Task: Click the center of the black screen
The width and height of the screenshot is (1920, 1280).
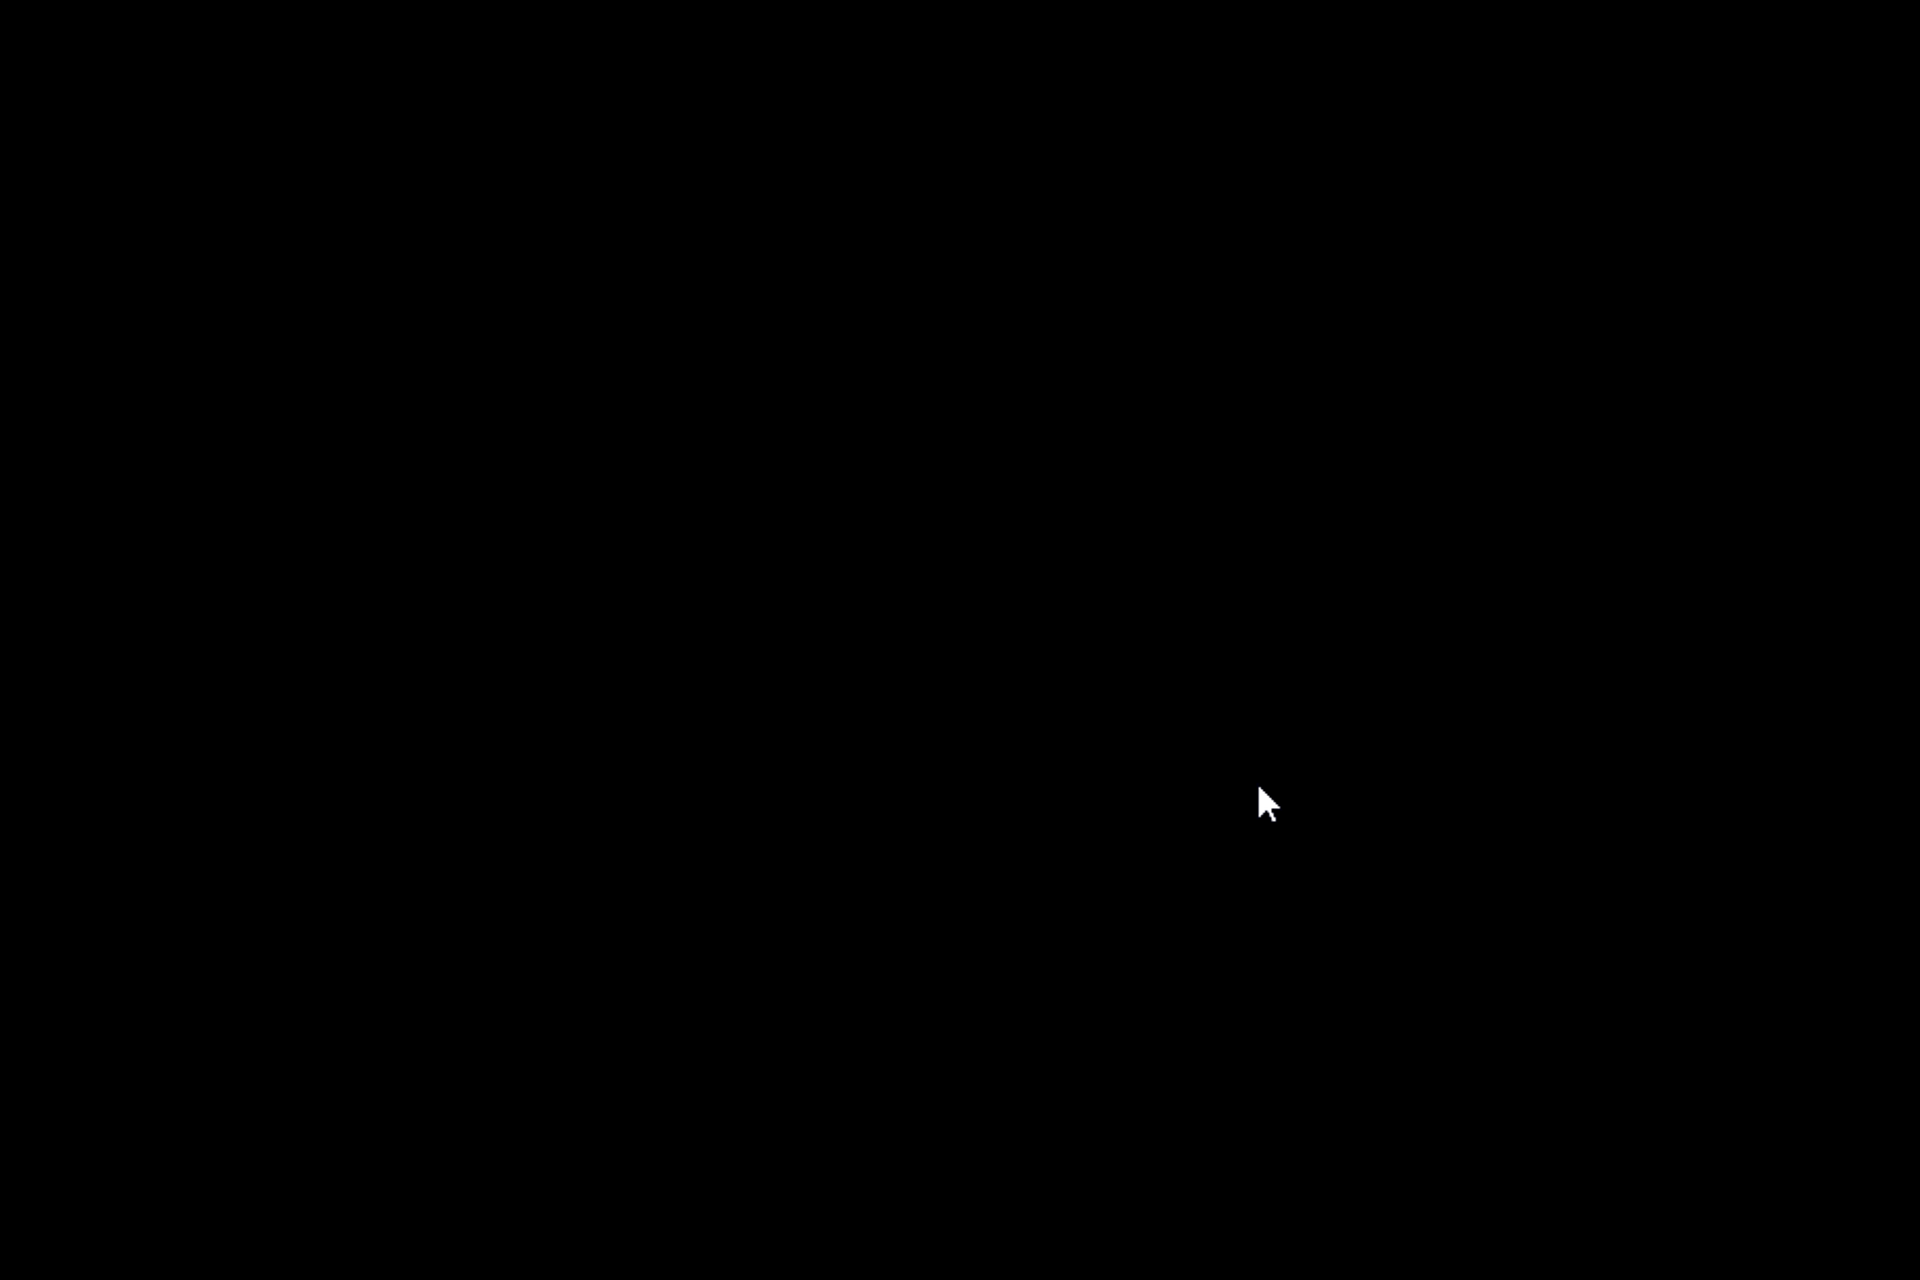Action: pos(960,640)
